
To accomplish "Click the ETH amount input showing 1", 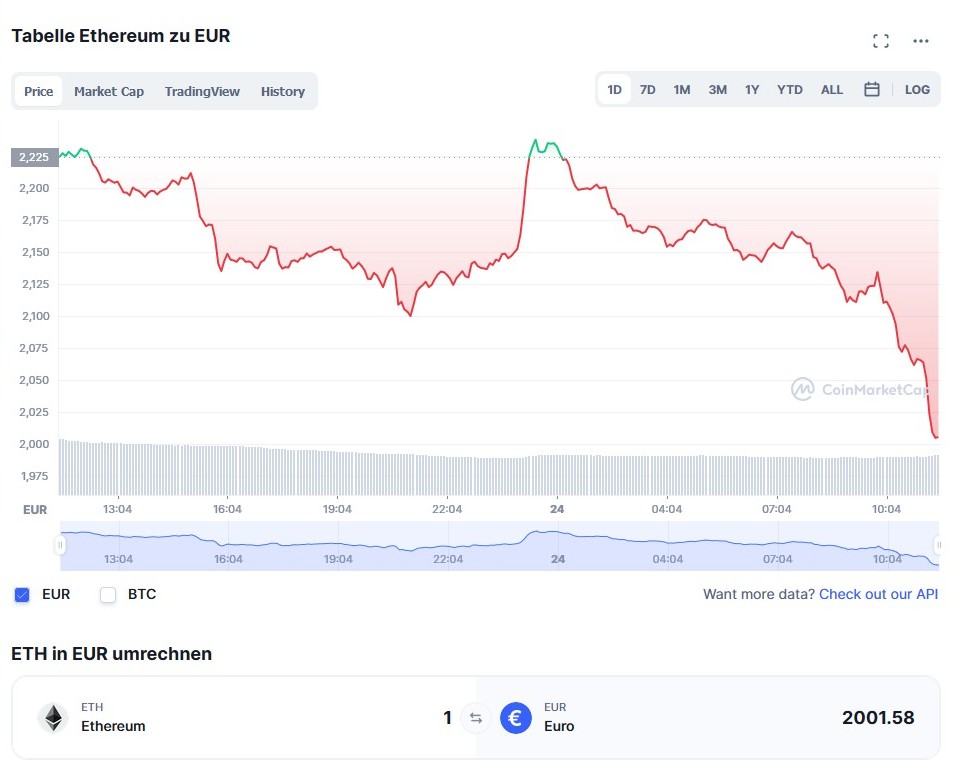I will click(447, 718).
